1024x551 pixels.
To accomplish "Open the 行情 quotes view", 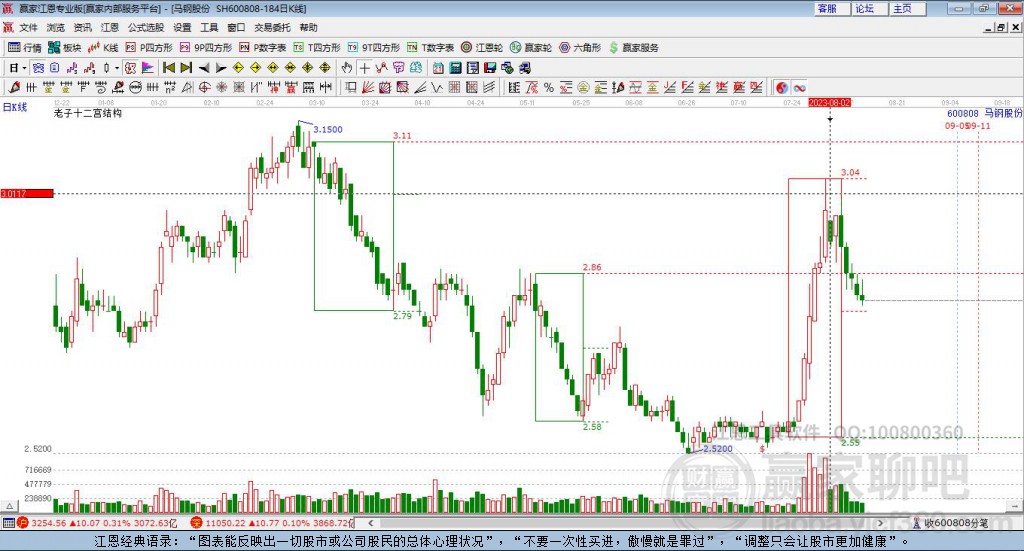I will [x=25, y=48].
